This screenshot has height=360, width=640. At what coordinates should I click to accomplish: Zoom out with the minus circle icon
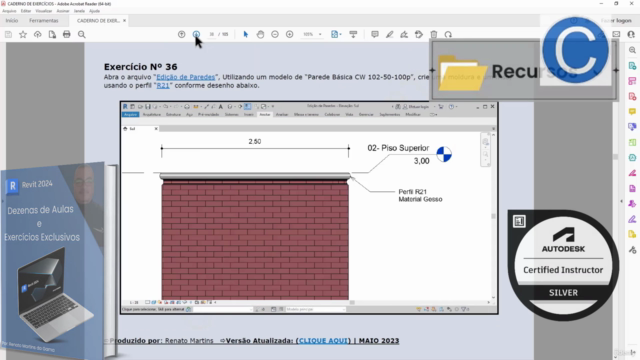pyautogui.click(x=275, y=34)
